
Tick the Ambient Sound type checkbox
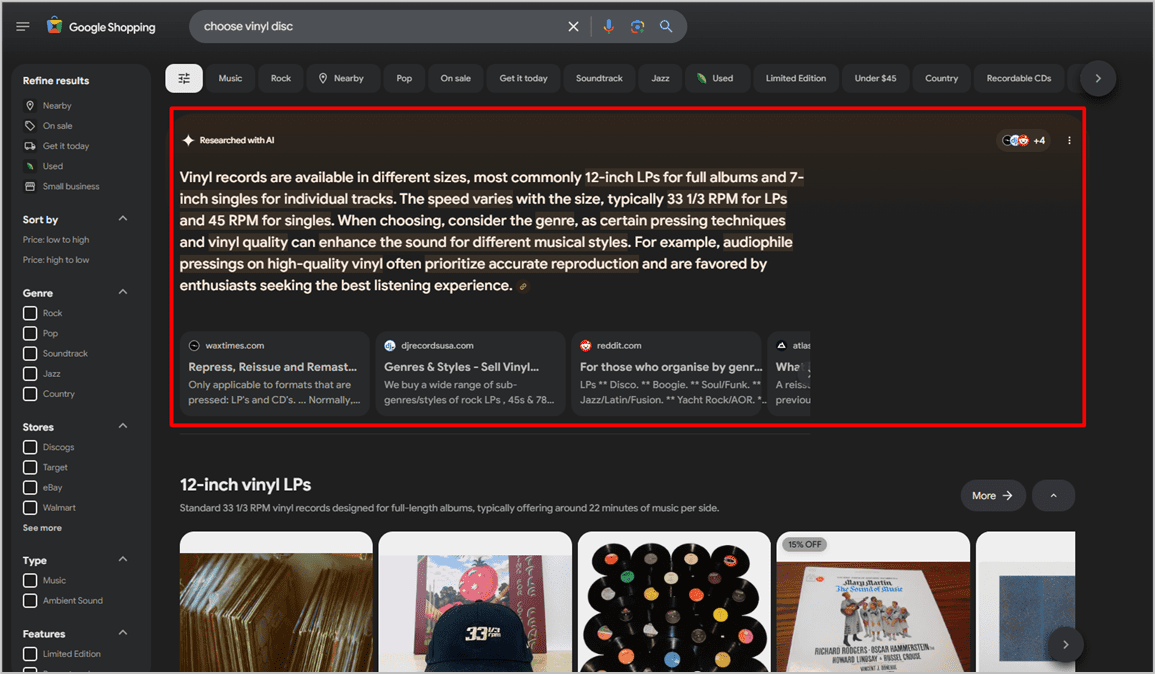point(30,600)
